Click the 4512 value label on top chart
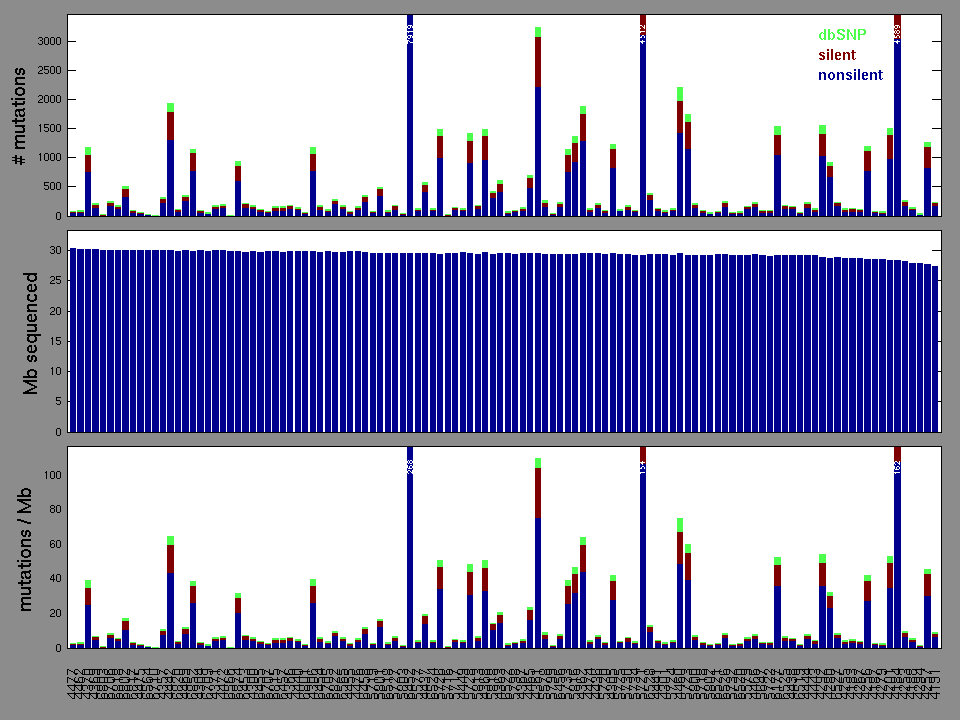 click(643, 34)
